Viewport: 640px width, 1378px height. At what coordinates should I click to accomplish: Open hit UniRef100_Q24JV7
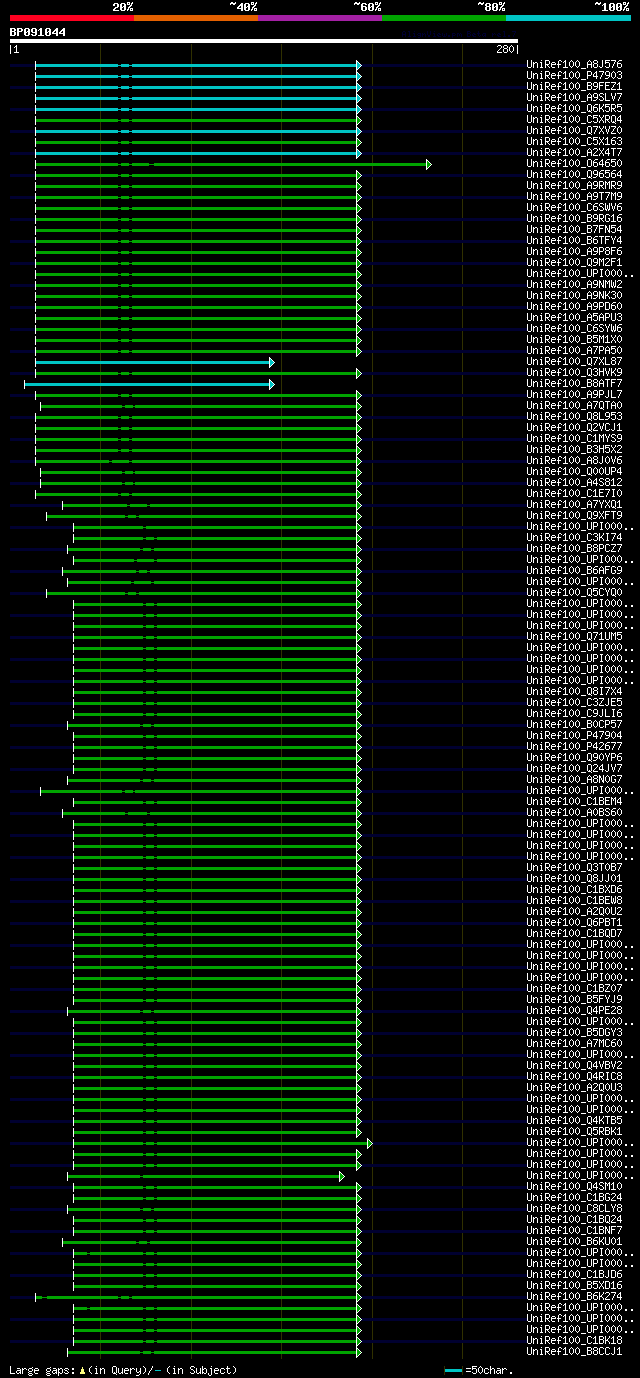click(x=574, y=769)
